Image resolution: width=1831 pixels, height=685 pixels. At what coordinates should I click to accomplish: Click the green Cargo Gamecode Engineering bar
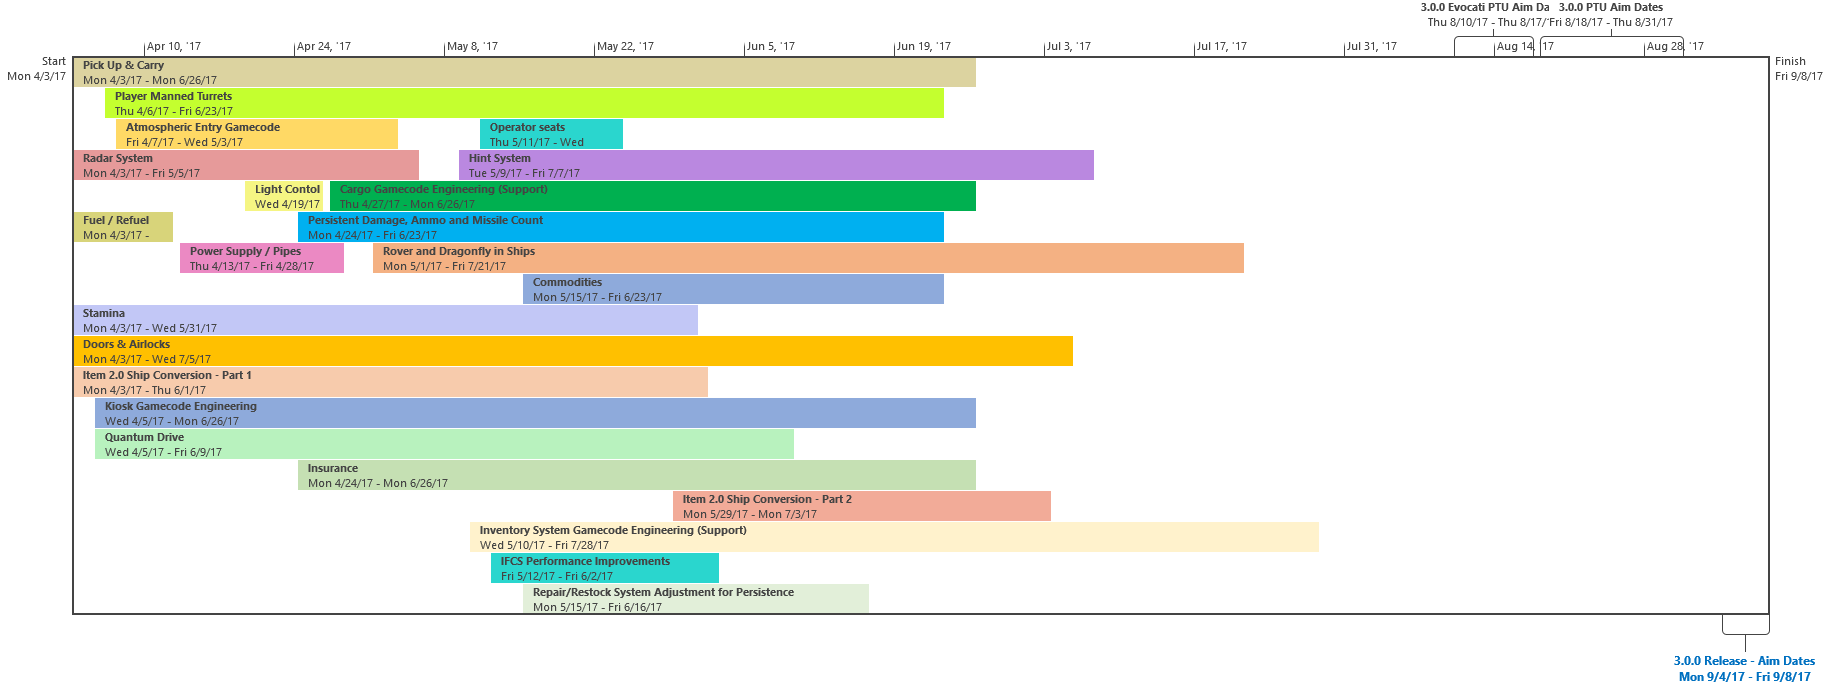[x=653, y=196]
